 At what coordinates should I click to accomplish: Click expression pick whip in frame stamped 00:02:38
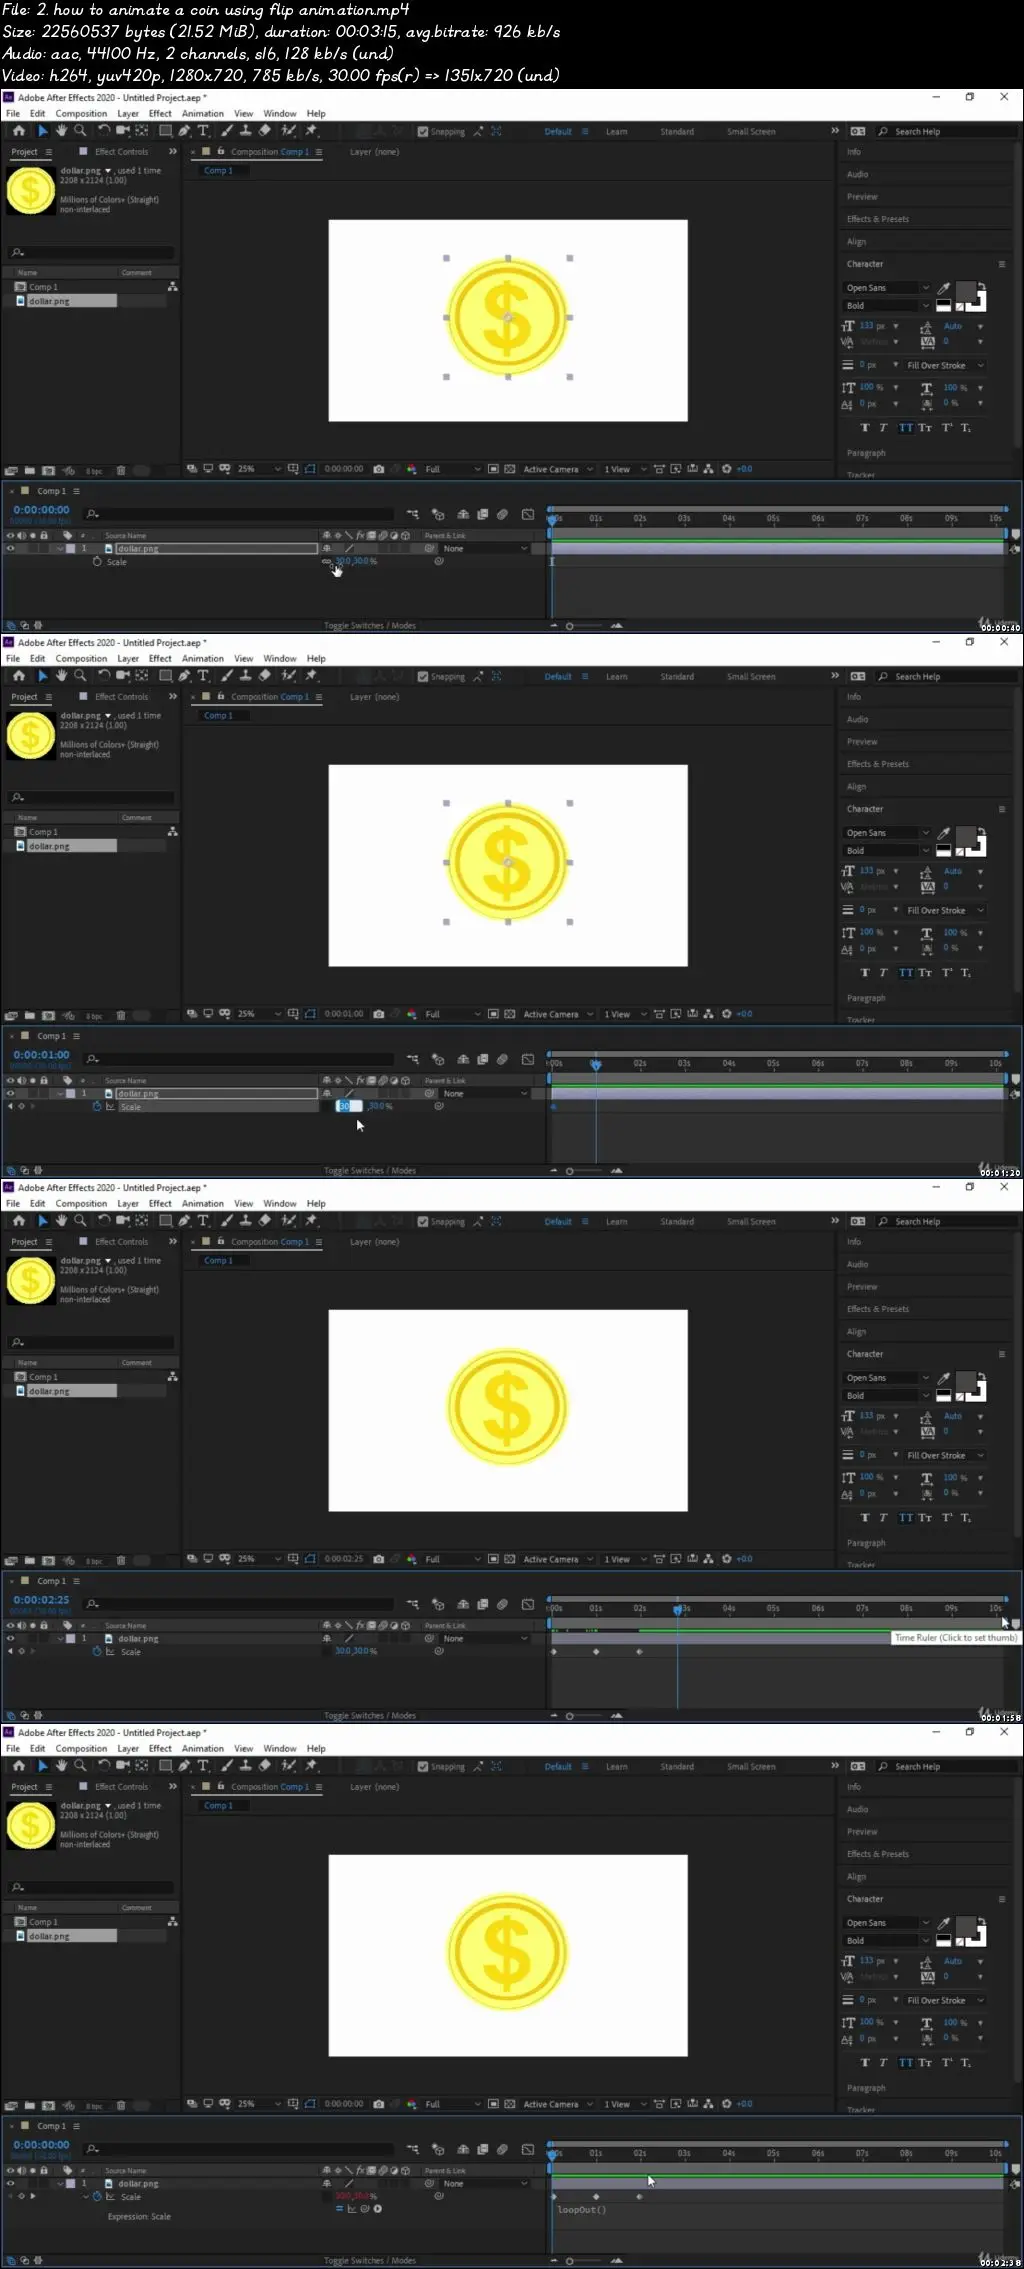point(365,2209)
